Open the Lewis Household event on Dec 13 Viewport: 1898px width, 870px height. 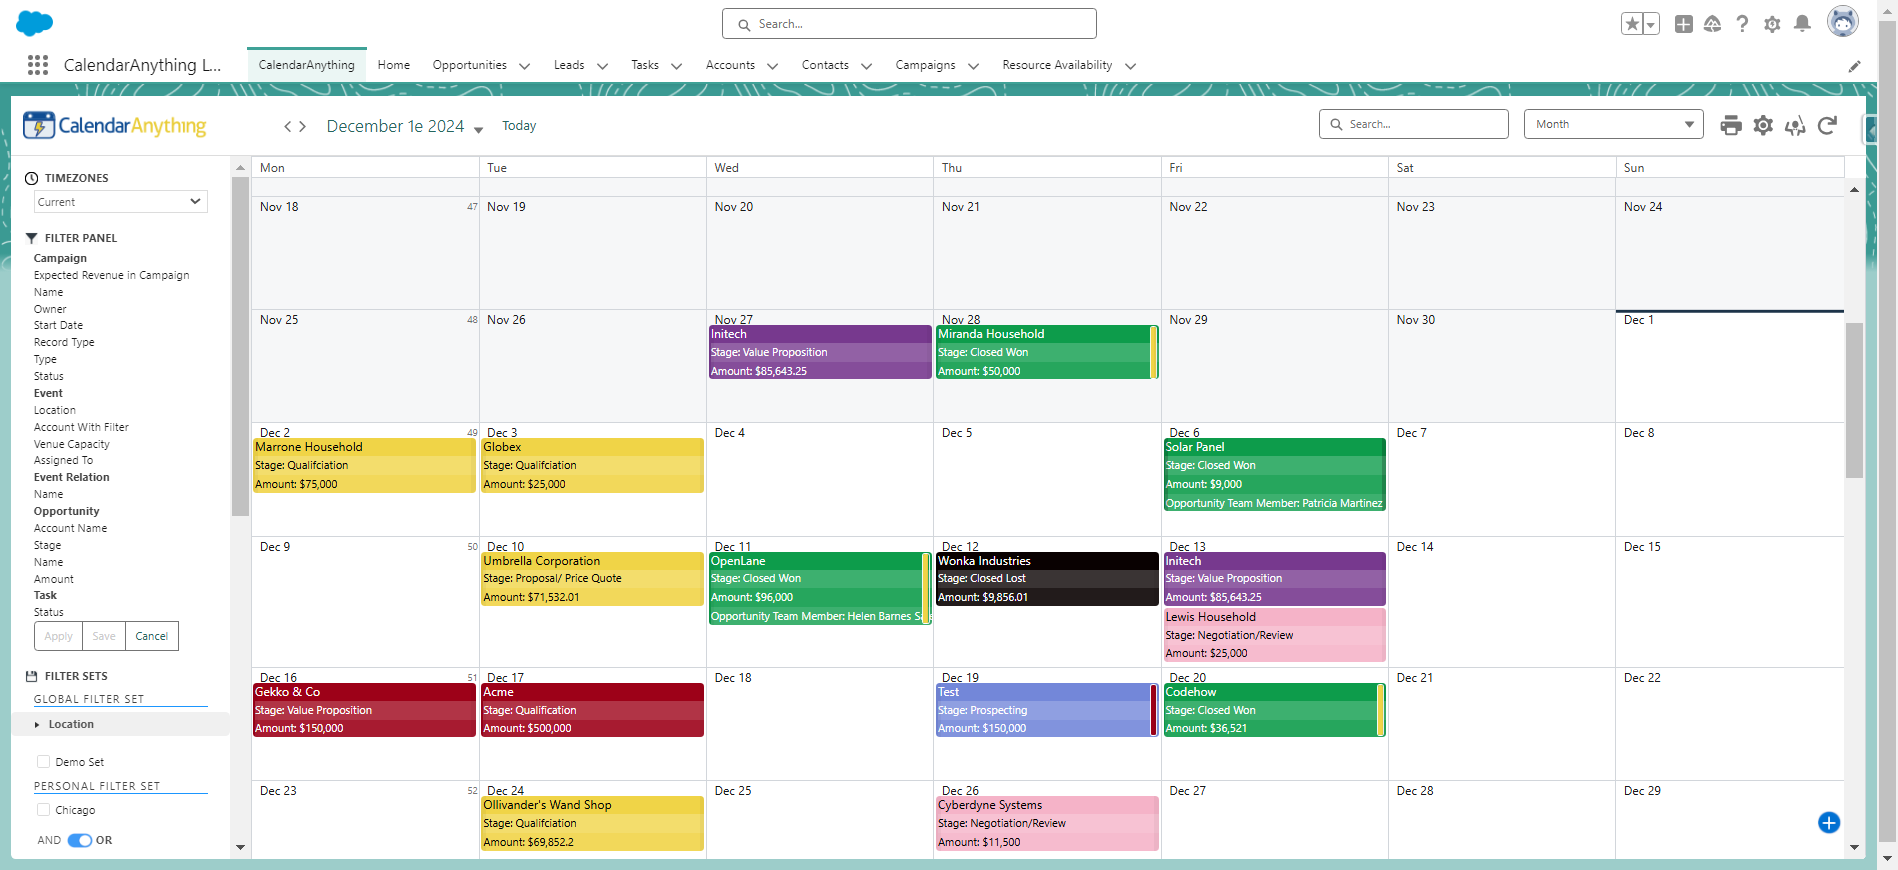[x=1275, y=635]
